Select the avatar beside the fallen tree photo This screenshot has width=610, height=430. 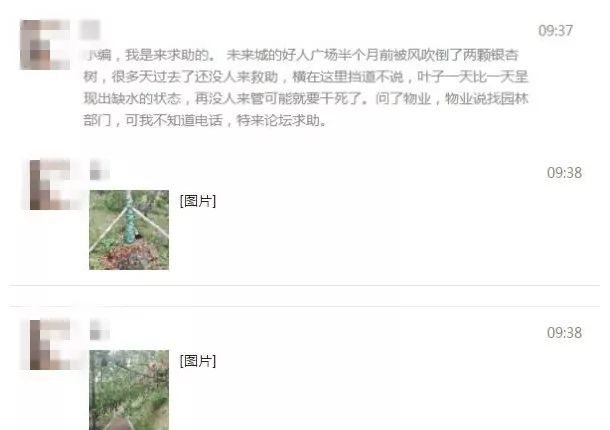[51, 344]
